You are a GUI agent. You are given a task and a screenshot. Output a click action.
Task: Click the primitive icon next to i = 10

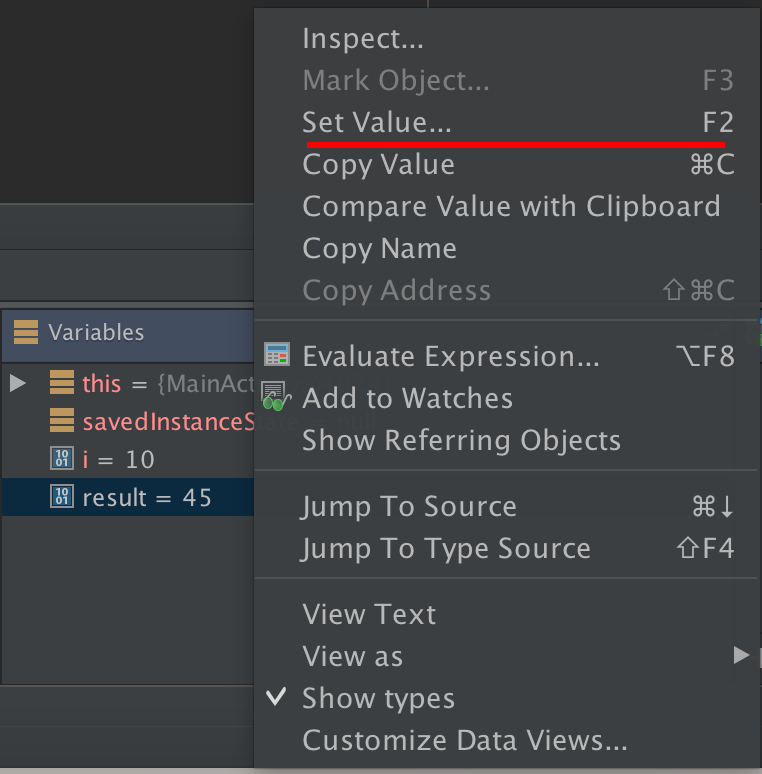62,458
